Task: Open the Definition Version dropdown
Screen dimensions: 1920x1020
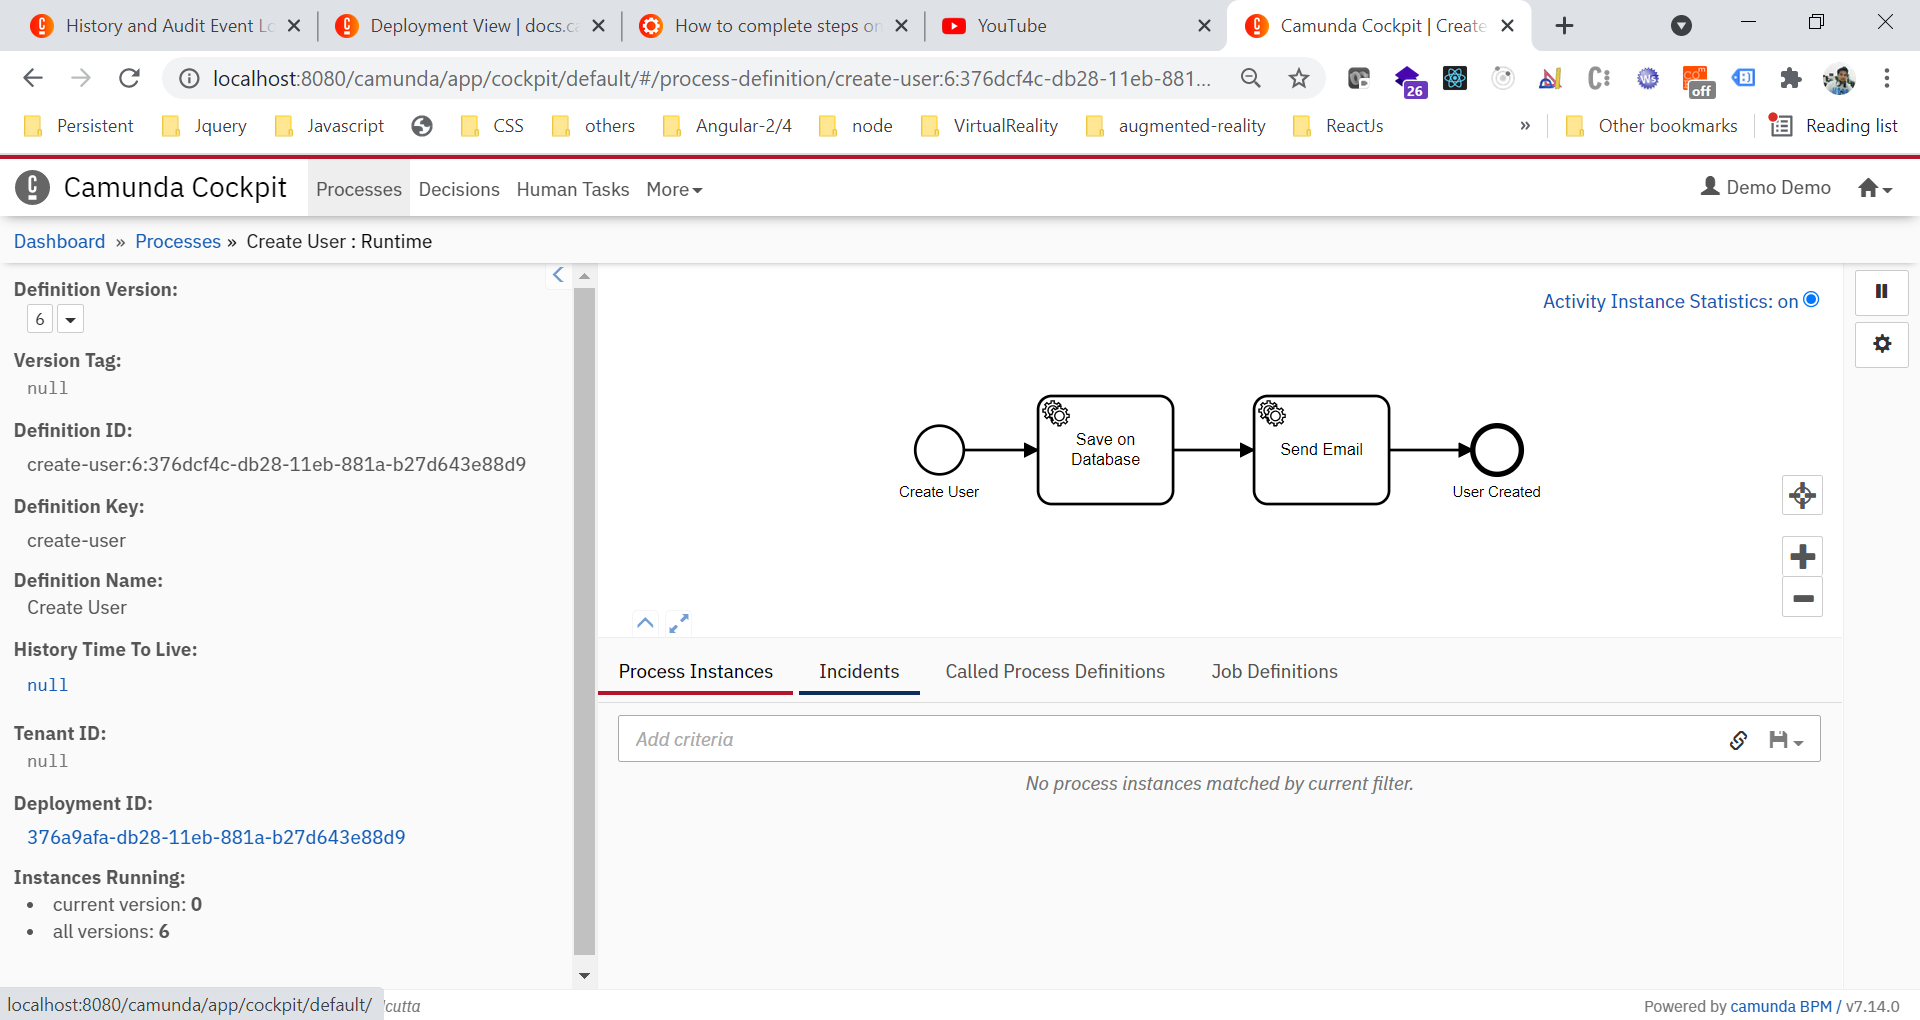Action: click(70, 320)
